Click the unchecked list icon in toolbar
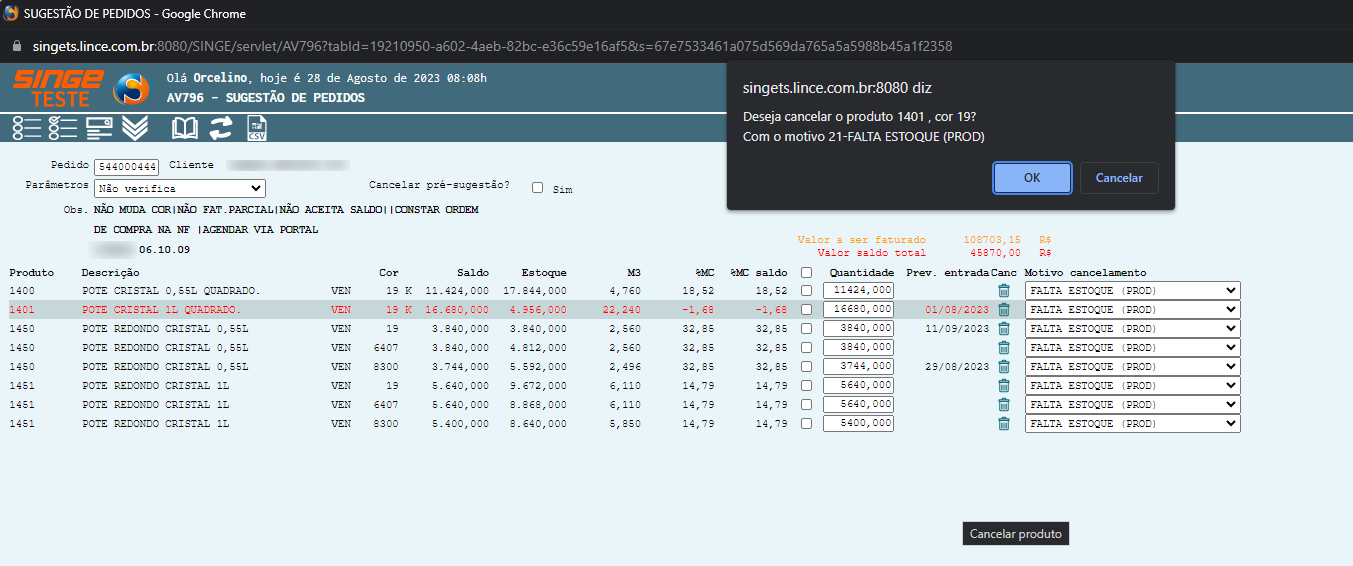1353x566 pixels. click(26, 128)
